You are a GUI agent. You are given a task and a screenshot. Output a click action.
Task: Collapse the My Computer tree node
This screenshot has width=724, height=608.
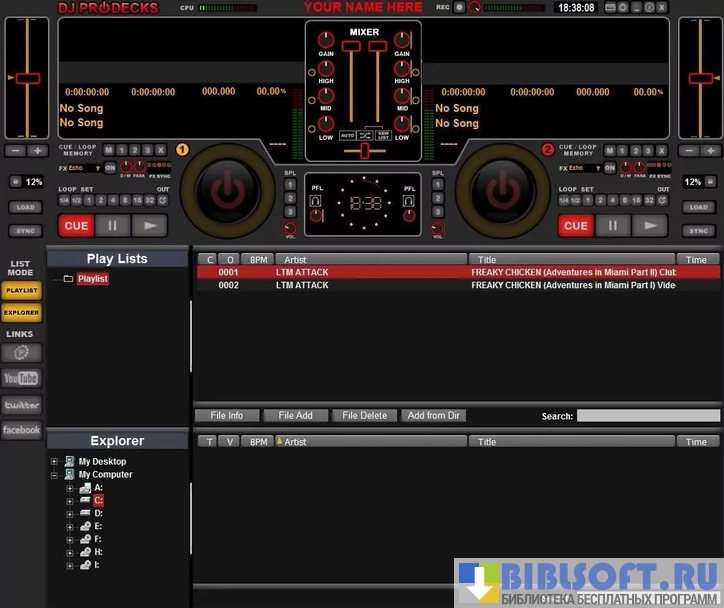[55, 475]
